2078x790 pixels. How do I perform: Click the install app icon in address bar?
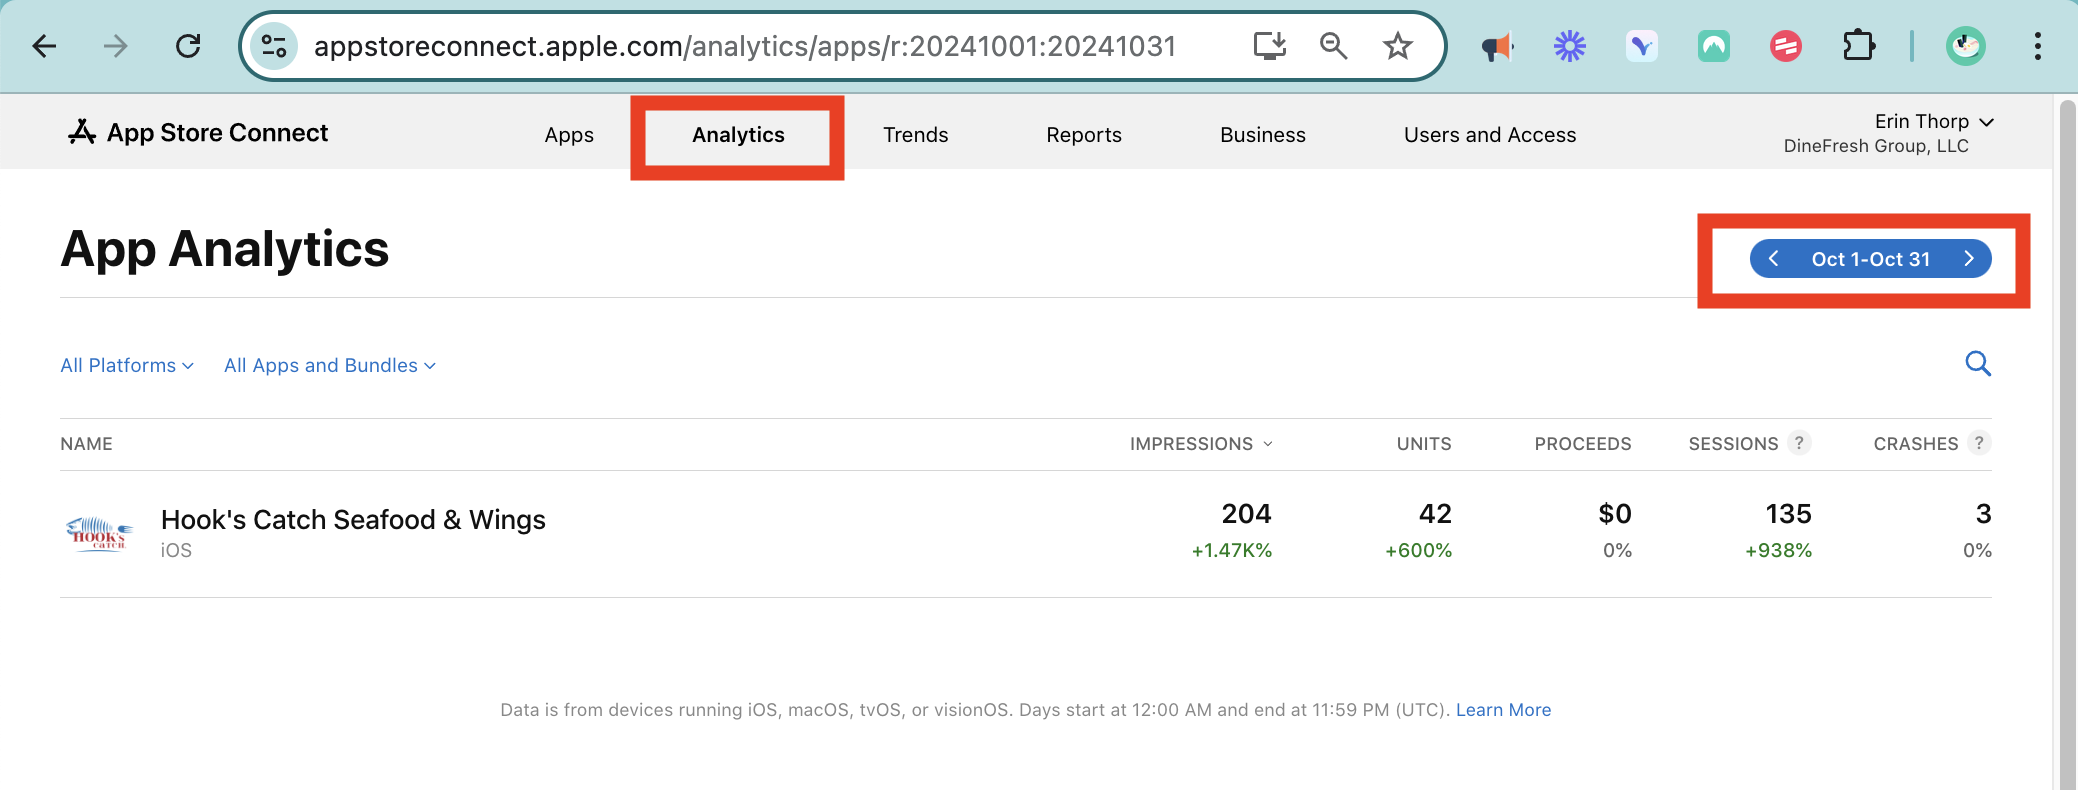pos(1270,46)
